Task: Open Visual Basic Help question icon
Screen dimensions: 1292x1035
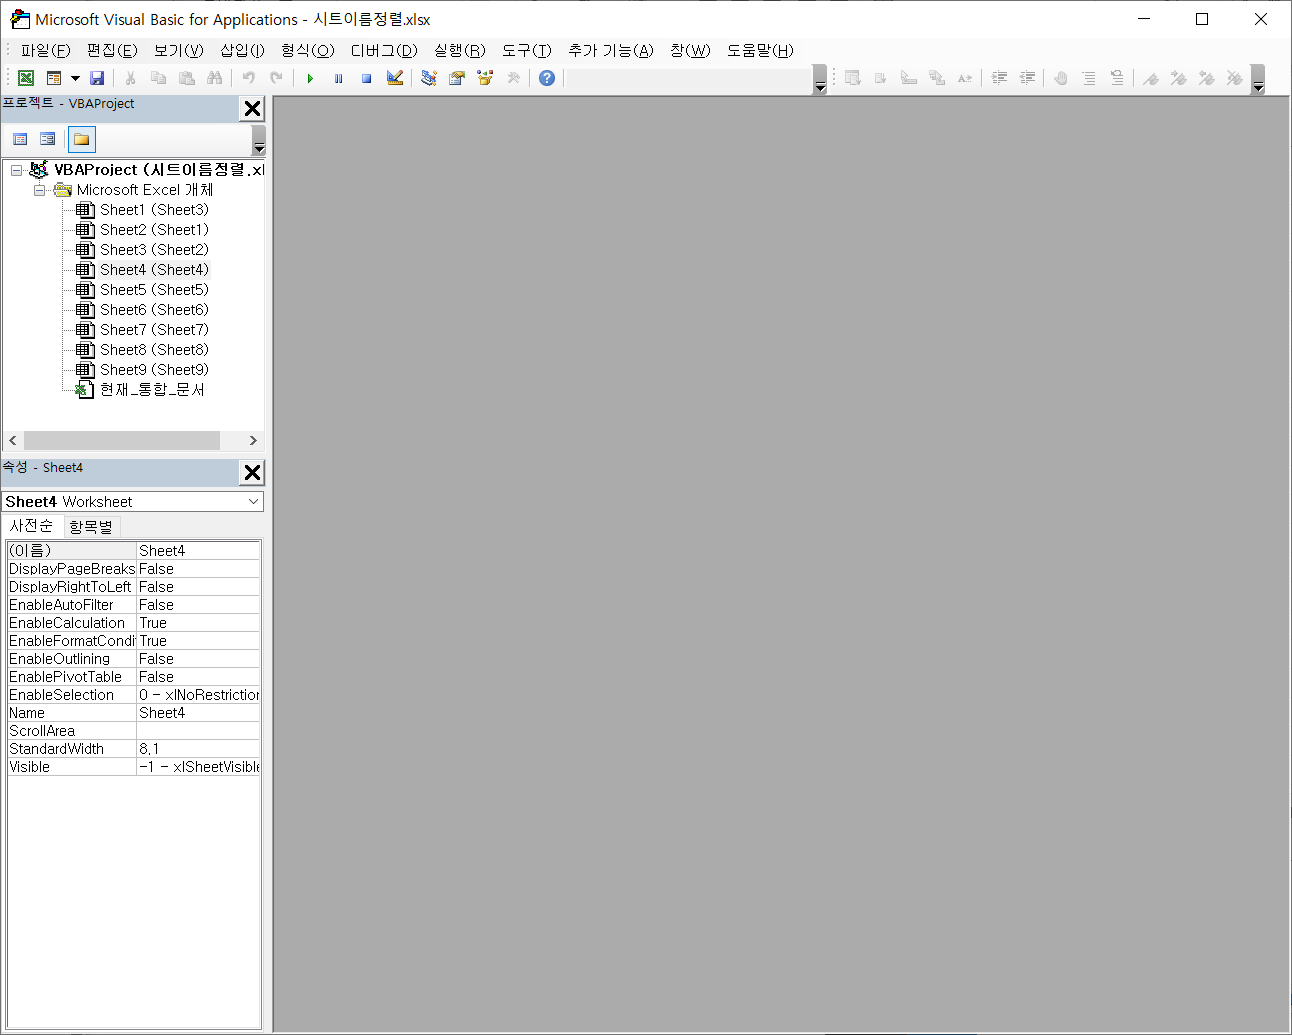Action: (x=547, y=78)
